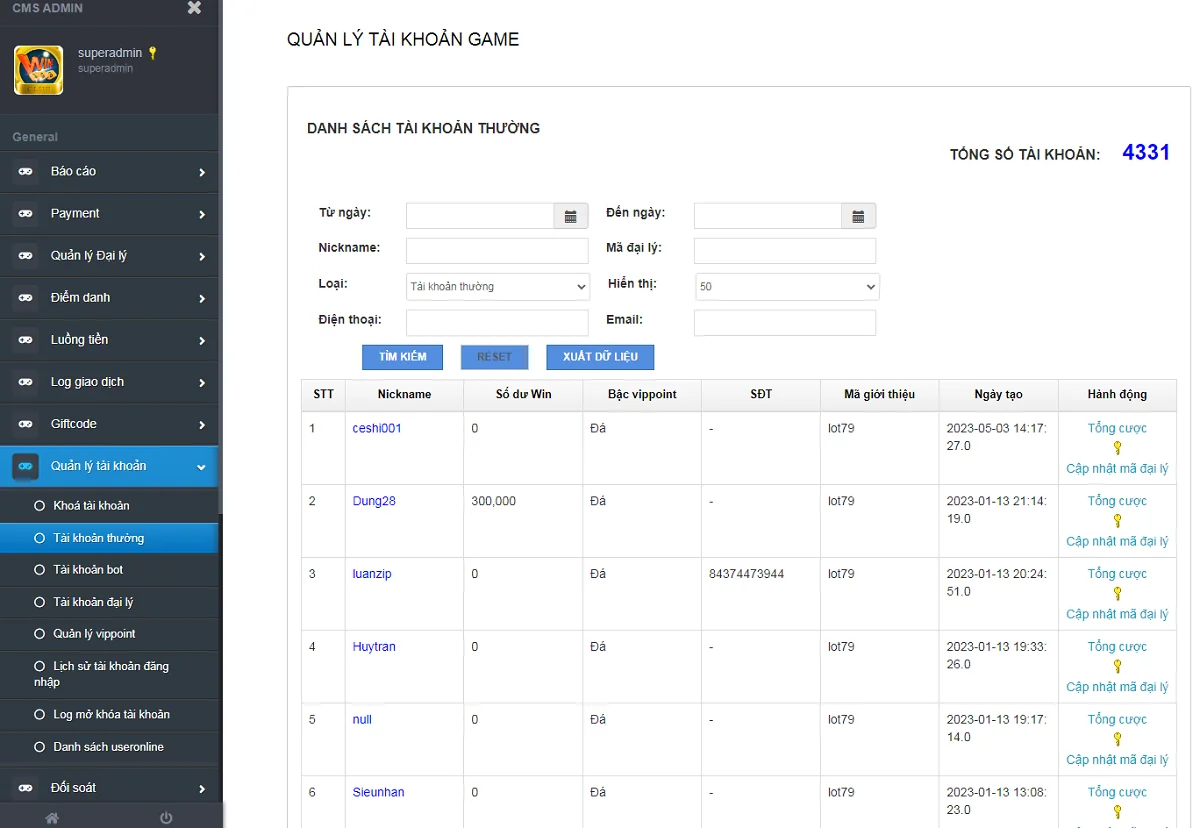Expand the Báo cáo sidebar menu
1200x828 pixels.
pyautogui.click(x=109, y=172)
